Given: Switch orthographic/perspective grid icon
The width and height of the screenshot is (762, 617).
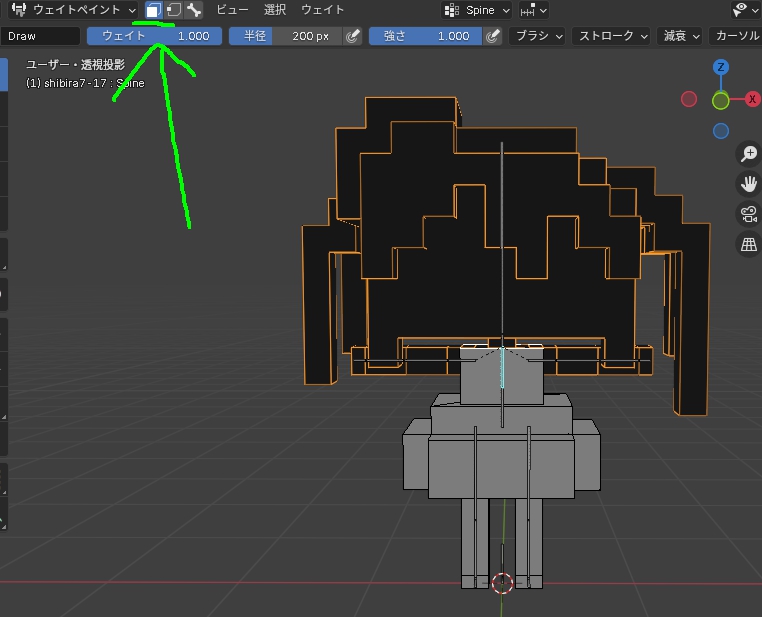Looking at the screenshot, I should coord(749,244).
